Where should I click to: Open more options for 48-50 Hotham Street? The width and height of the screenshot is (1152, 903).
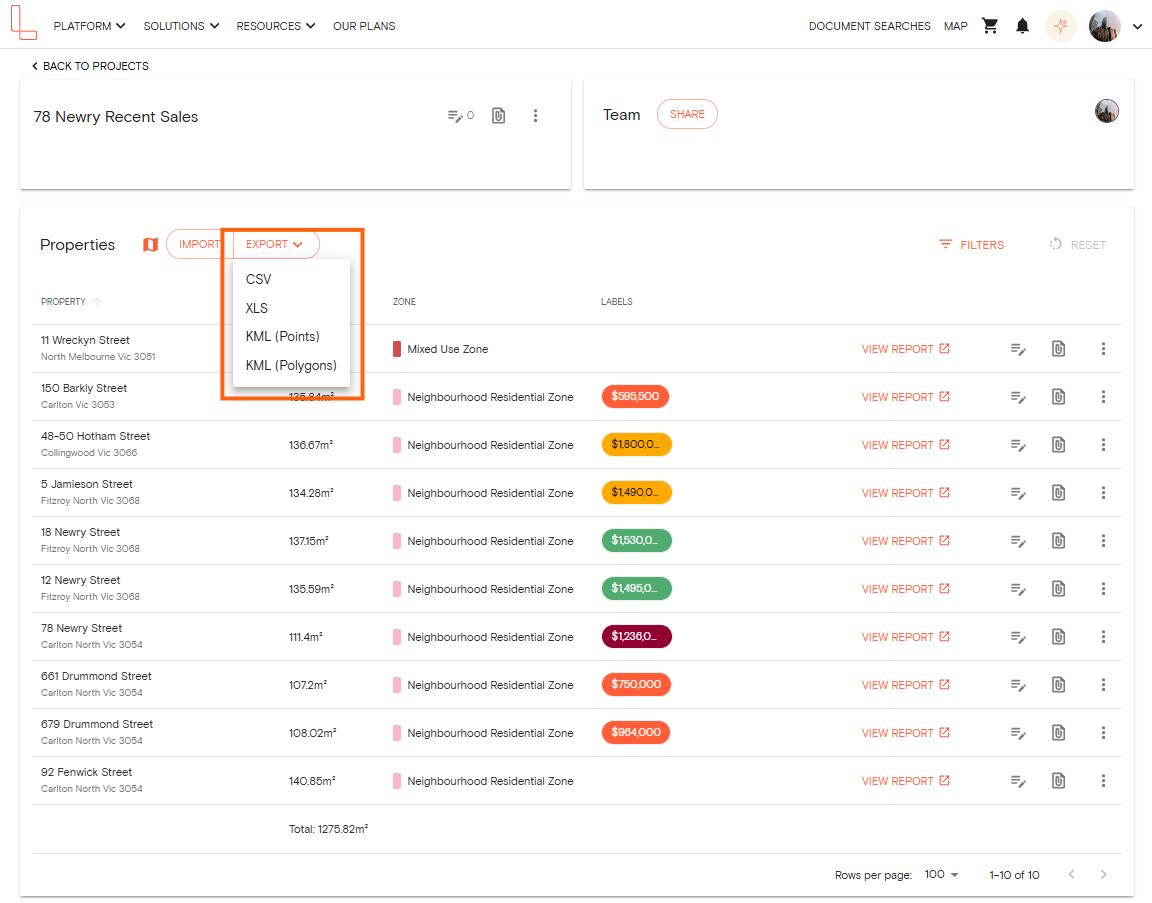(x=1103, y=445)
